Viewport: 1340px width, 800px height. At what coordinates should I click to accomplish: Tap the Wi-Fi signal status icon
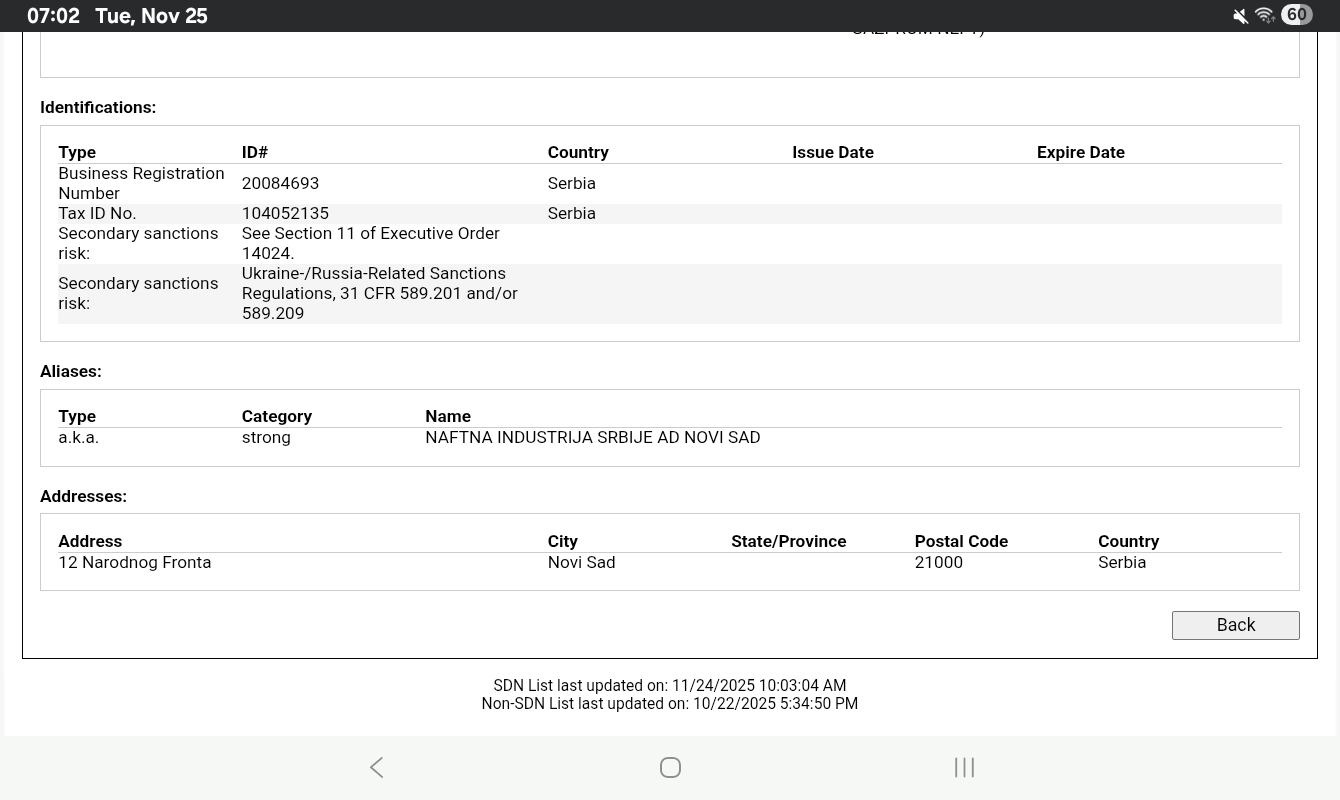[x=1264, y=16]
